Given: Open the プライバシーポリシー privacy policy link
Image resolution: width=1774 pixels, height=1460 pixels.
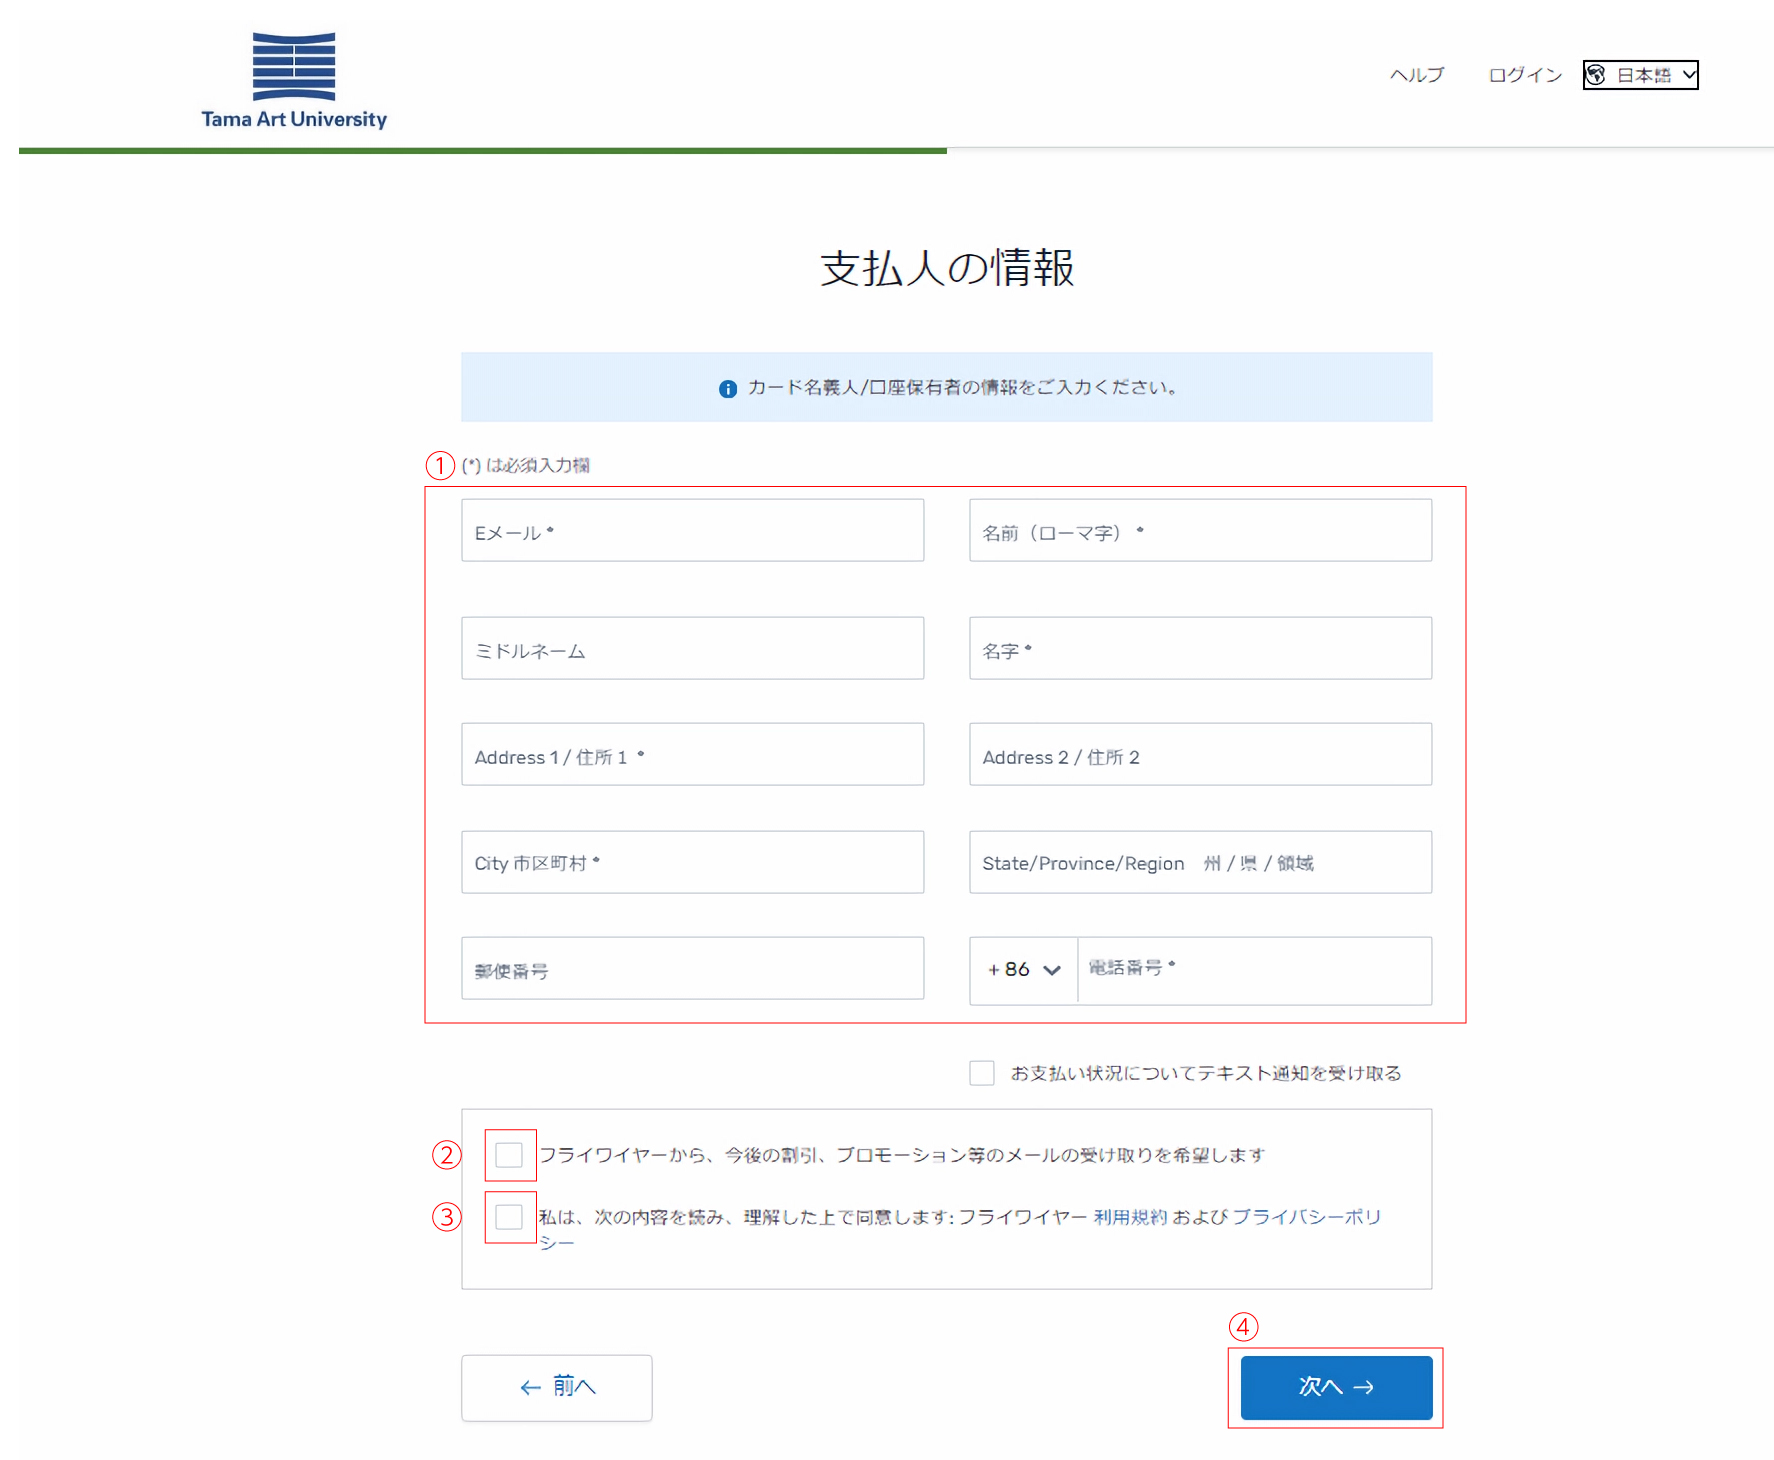Looking at the screenshot, I should coord(1306,1217).
